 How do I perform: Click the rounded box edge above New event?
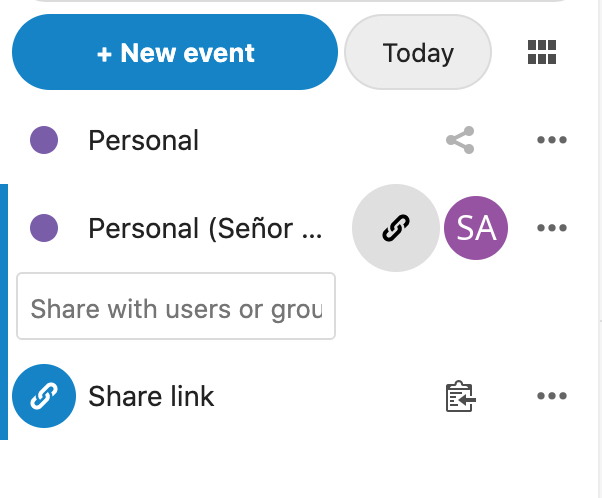click(300, 3)
